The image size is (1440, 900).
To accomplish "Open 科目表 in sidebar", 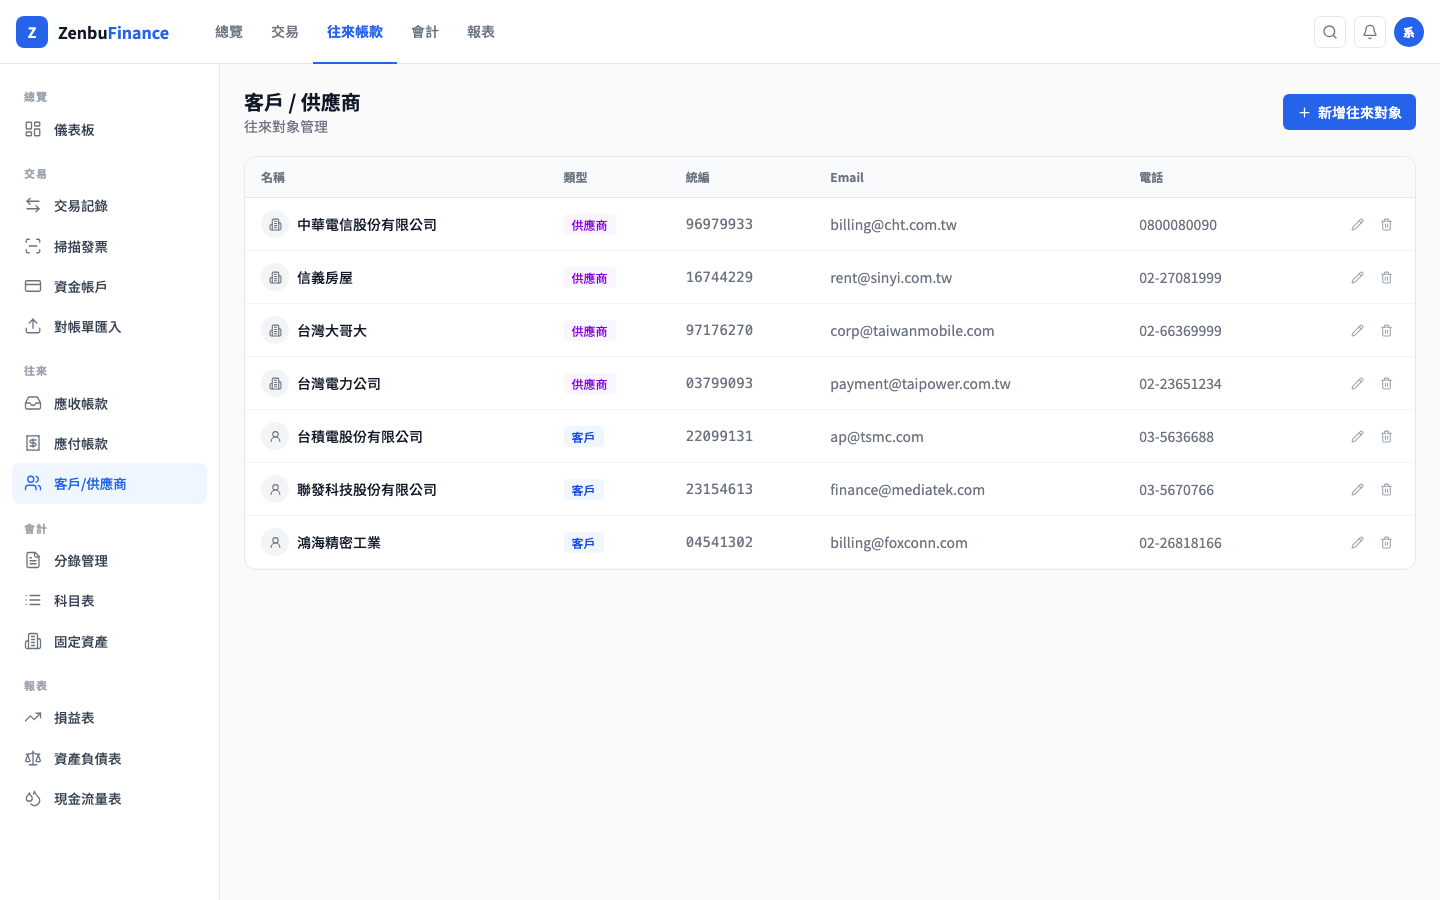I will pos(109,601).
